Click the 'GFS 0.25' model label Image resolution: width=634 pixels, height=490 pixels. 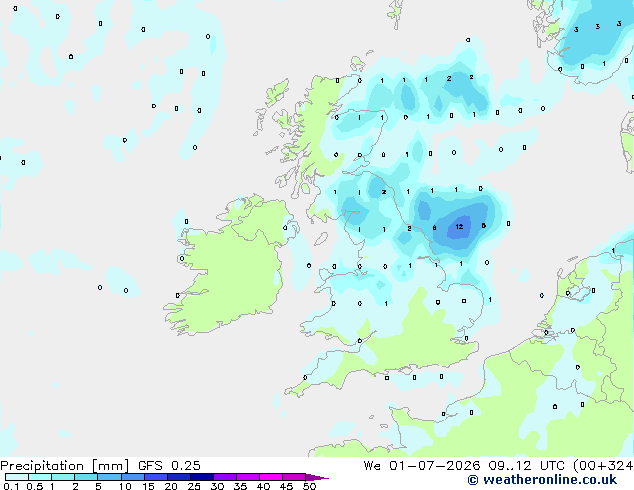tap(169, 466)
